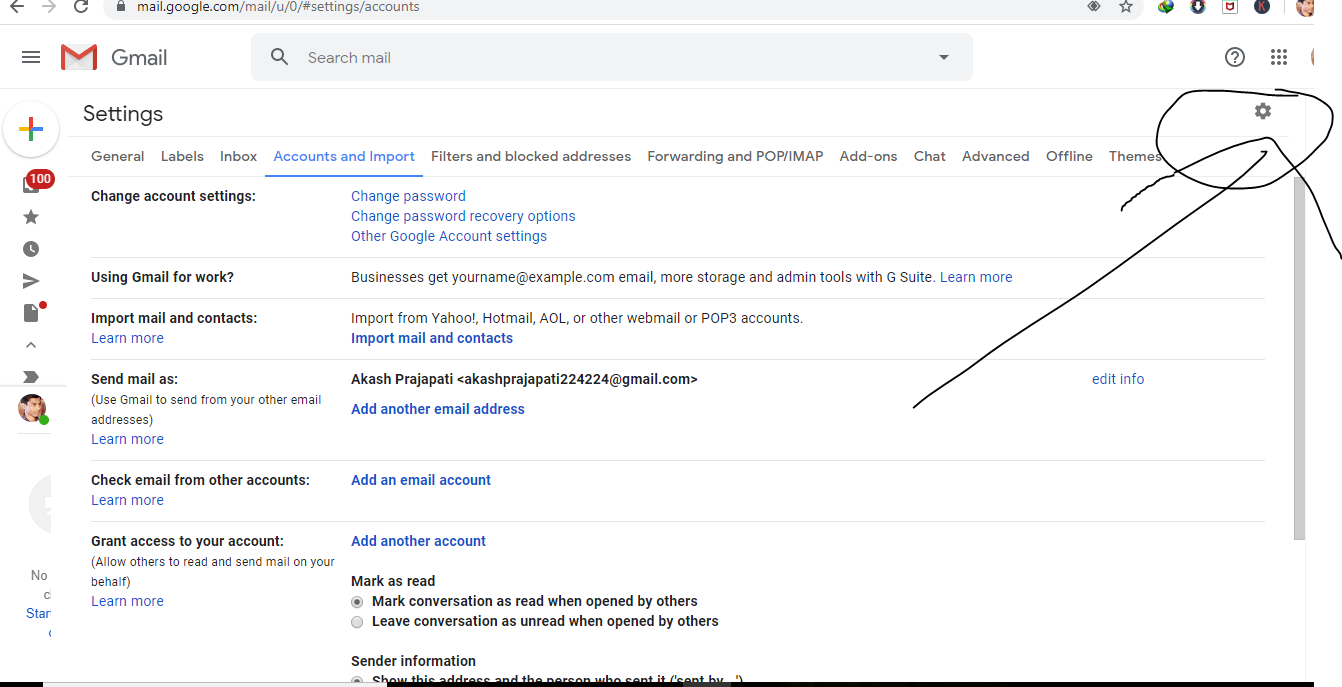Click Import mail and contacts link
Image resolution: width=1342 pixels, height=687 pixels.
(432, 338)
